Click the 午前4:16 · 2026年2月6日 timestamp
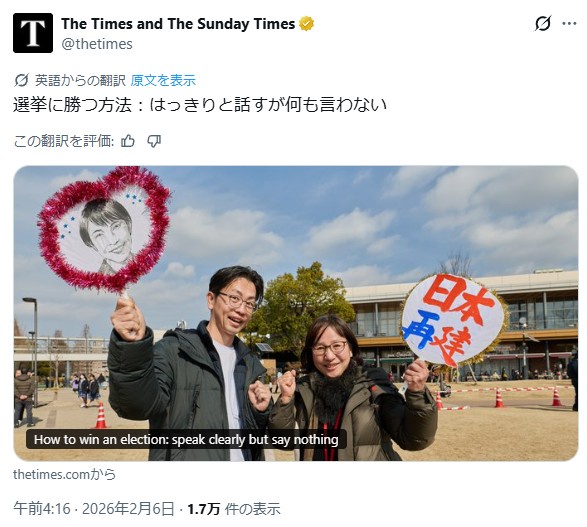The image size is (587, 527). point(94,509)
